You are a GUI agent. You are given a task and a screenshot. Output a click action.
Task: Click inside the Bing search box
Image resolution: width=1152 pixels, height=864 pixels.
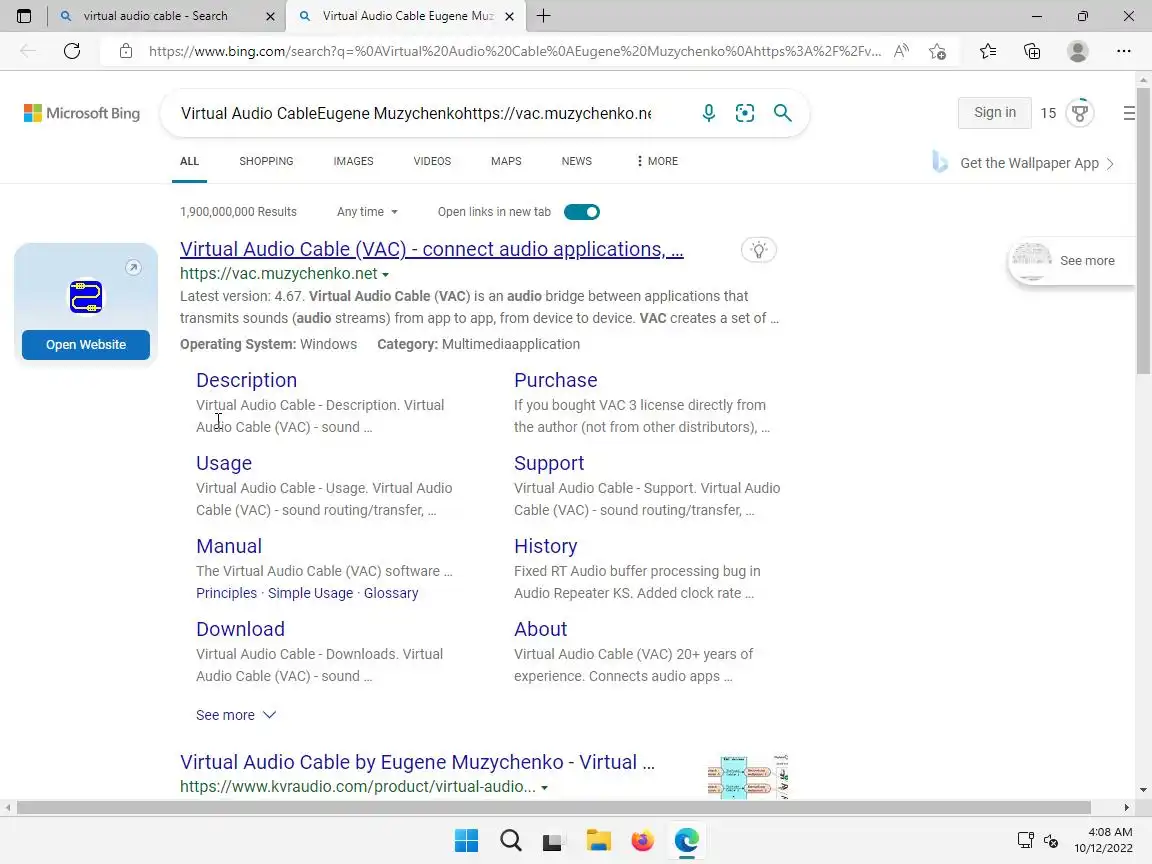[416, 113]
